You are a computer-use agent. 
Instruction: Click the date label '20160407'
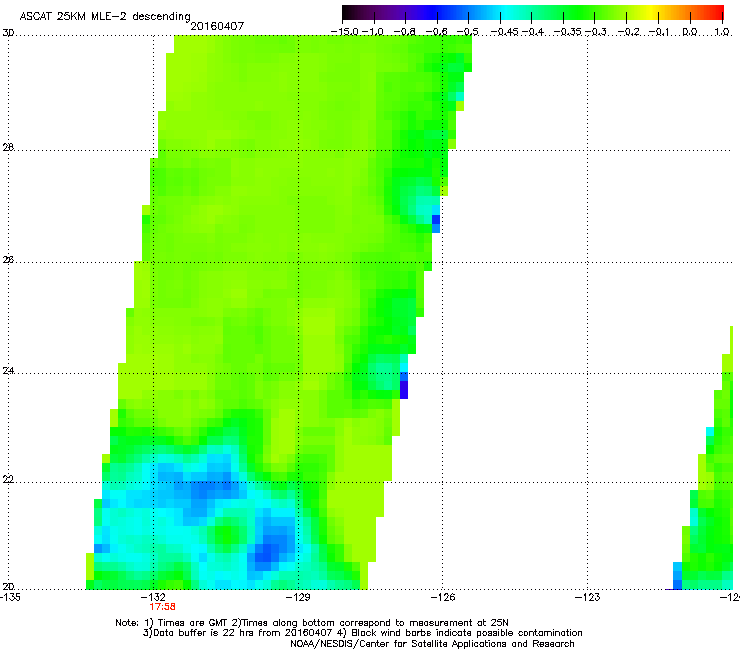pos(217,26)
